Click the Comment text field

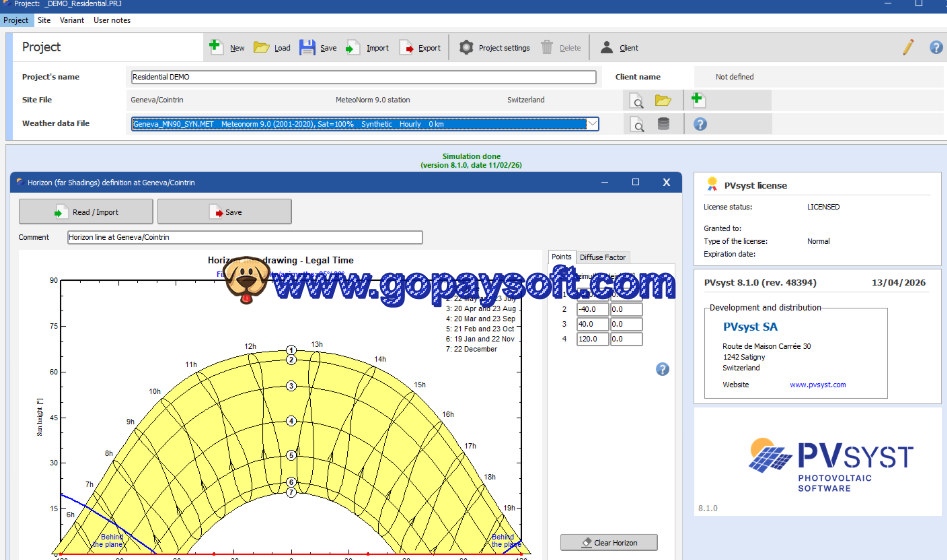(244, 237)
